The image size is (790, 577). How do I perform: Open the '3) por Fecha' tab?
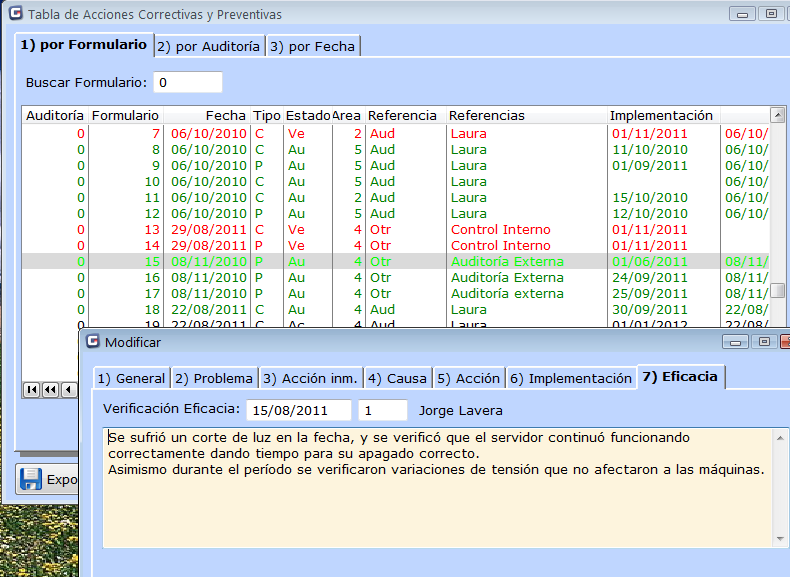point(312,46)
